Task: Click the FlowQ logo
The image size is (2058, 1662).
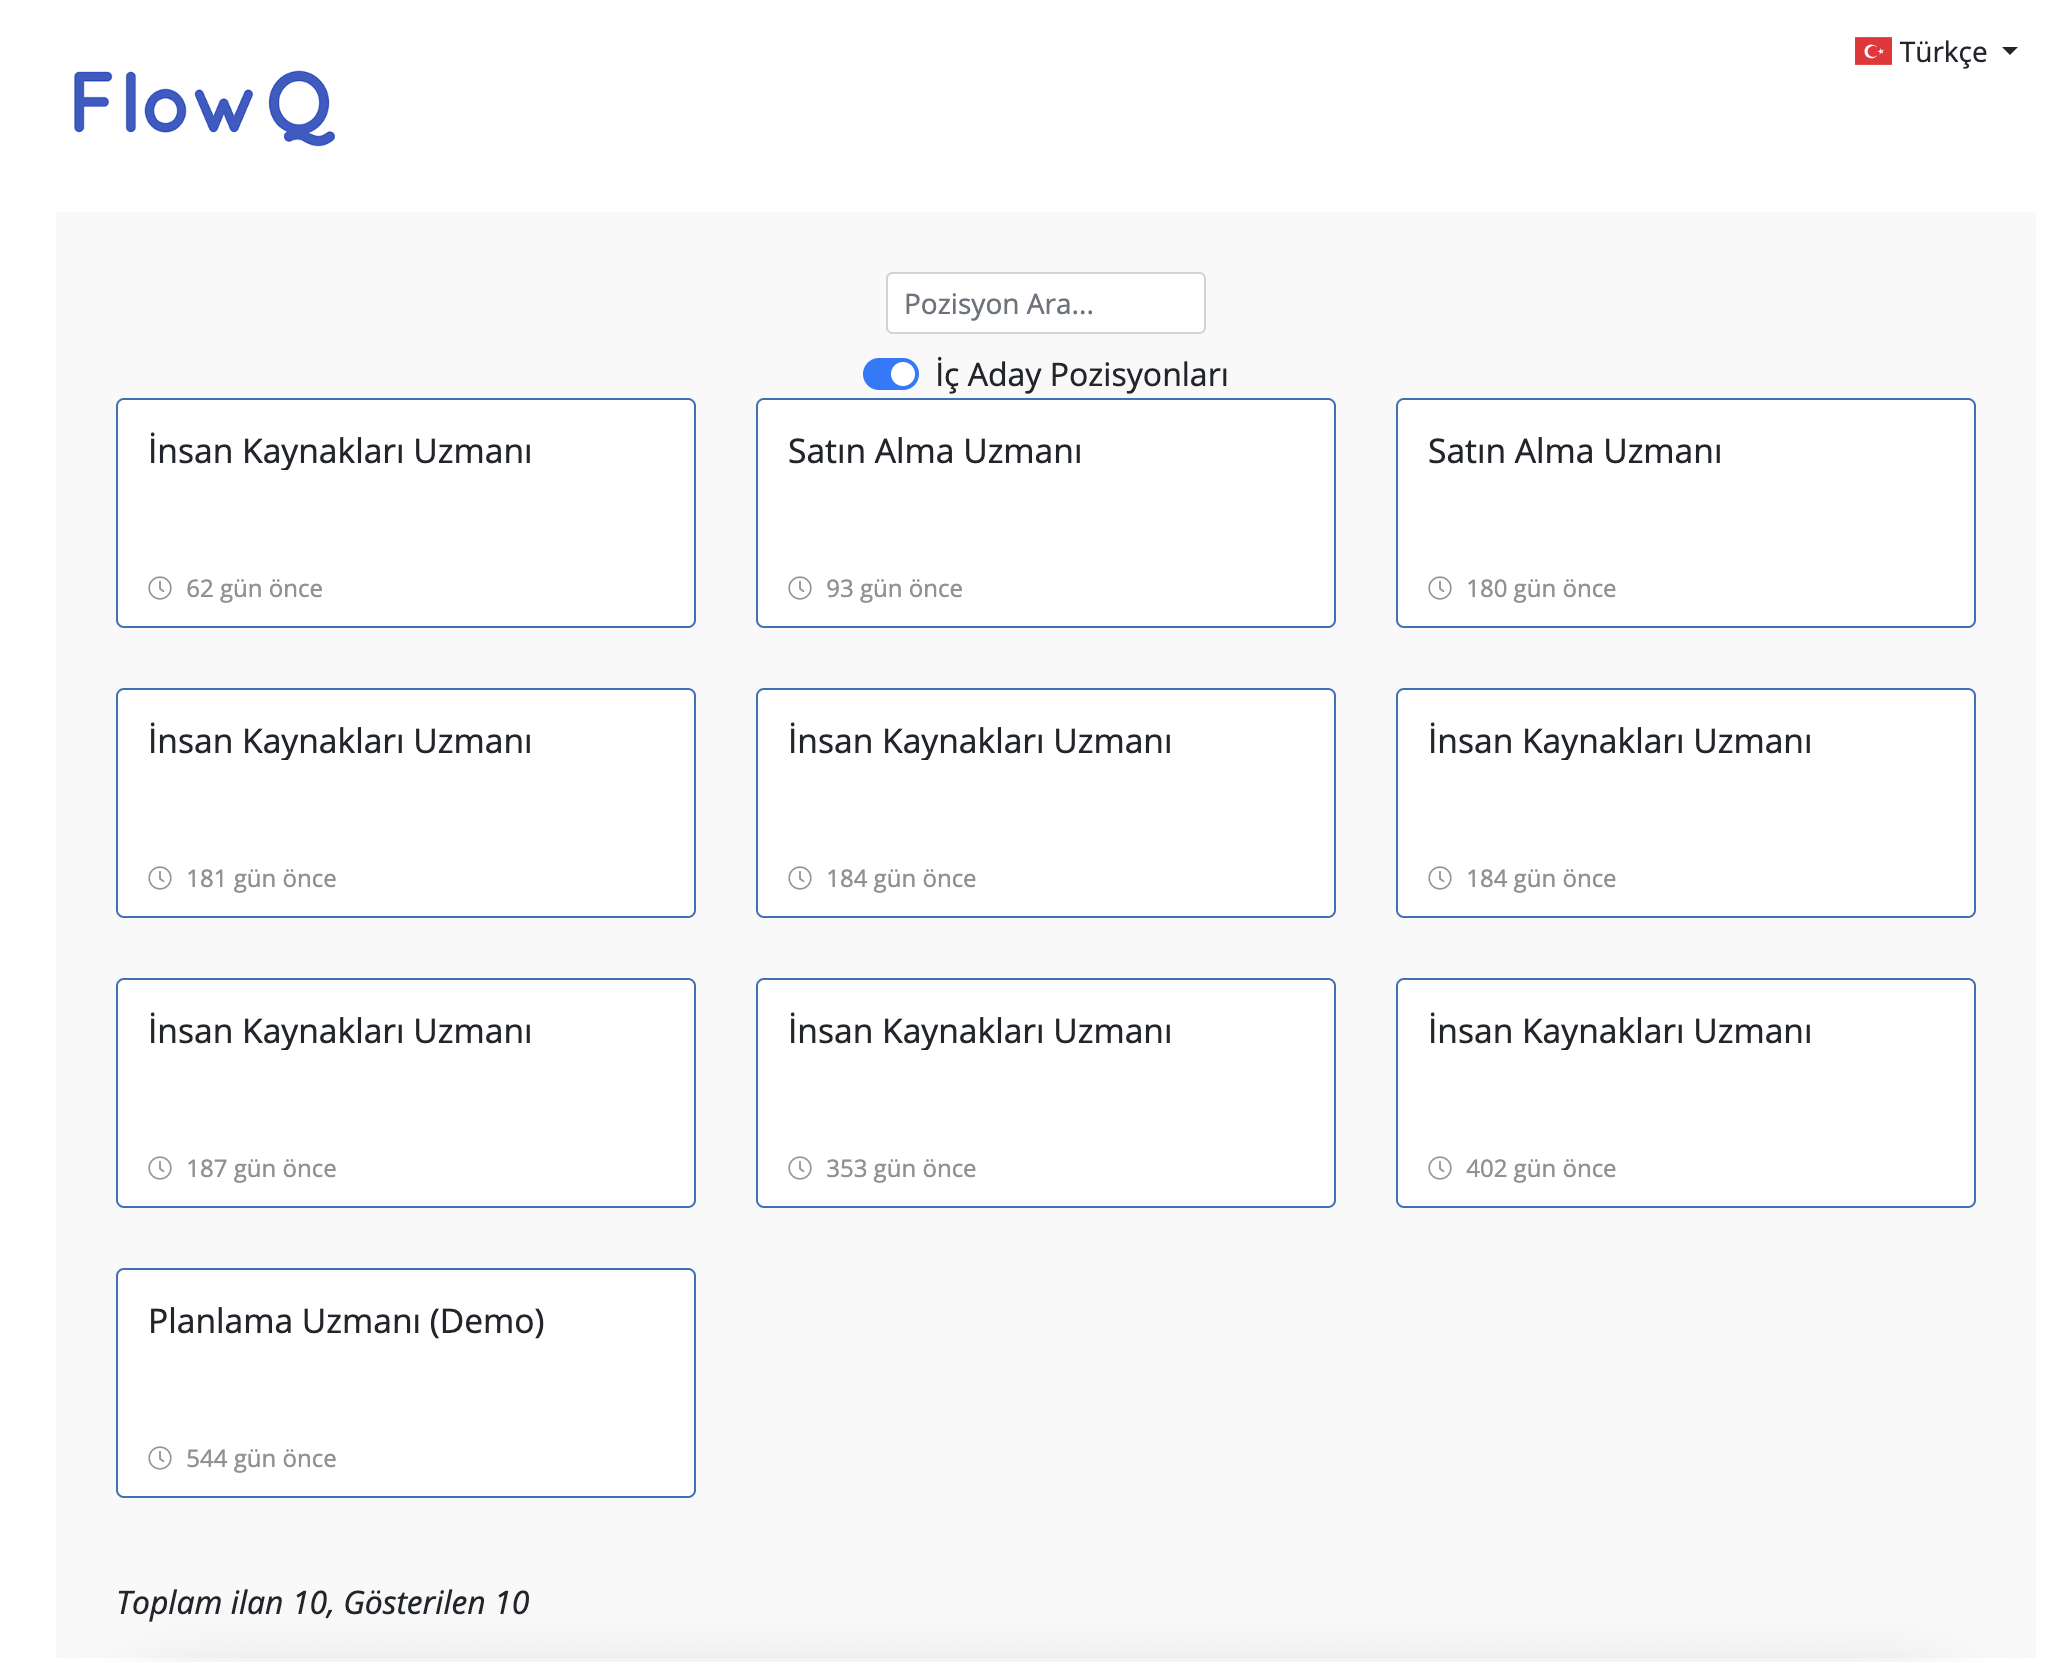Action: pos(203,106)
